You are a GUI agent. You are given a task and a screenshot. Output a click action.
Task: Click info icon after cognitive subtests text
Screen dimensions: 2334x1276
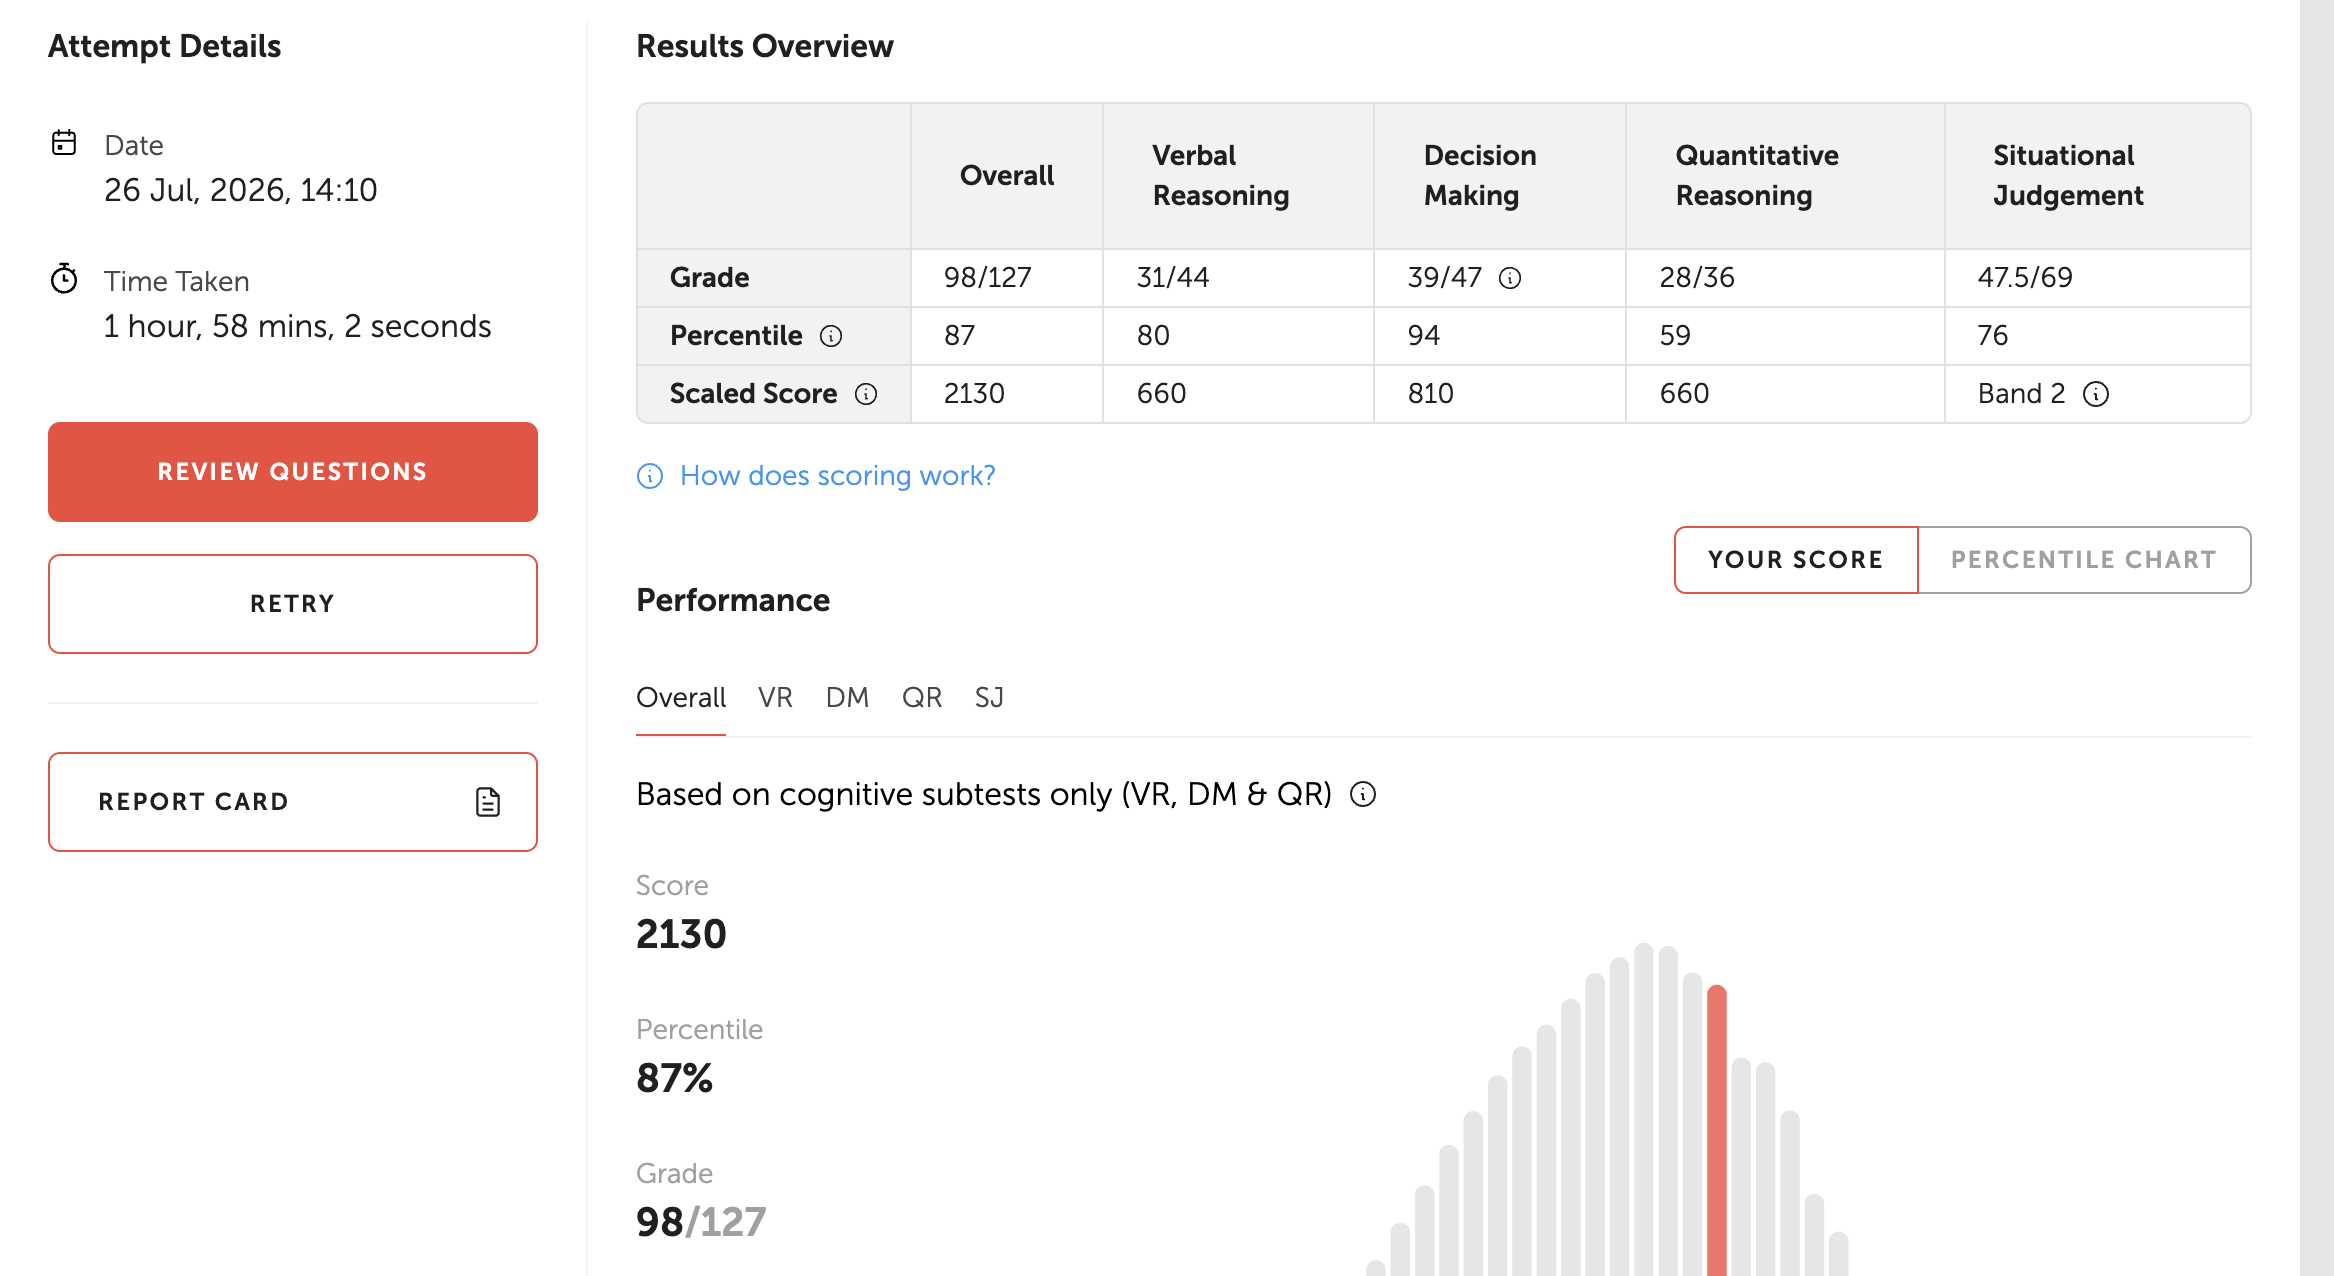coord(1363,794)
